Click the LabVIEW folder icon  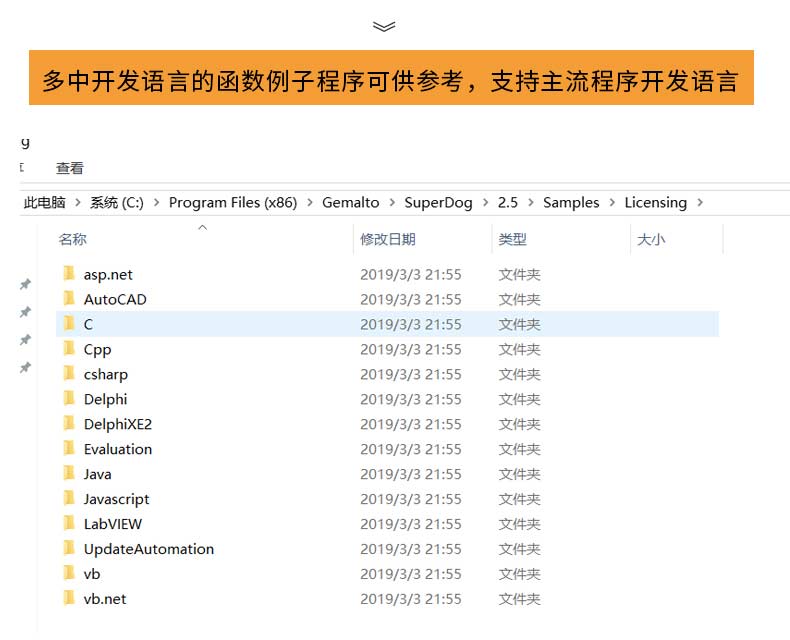[69, 523]
